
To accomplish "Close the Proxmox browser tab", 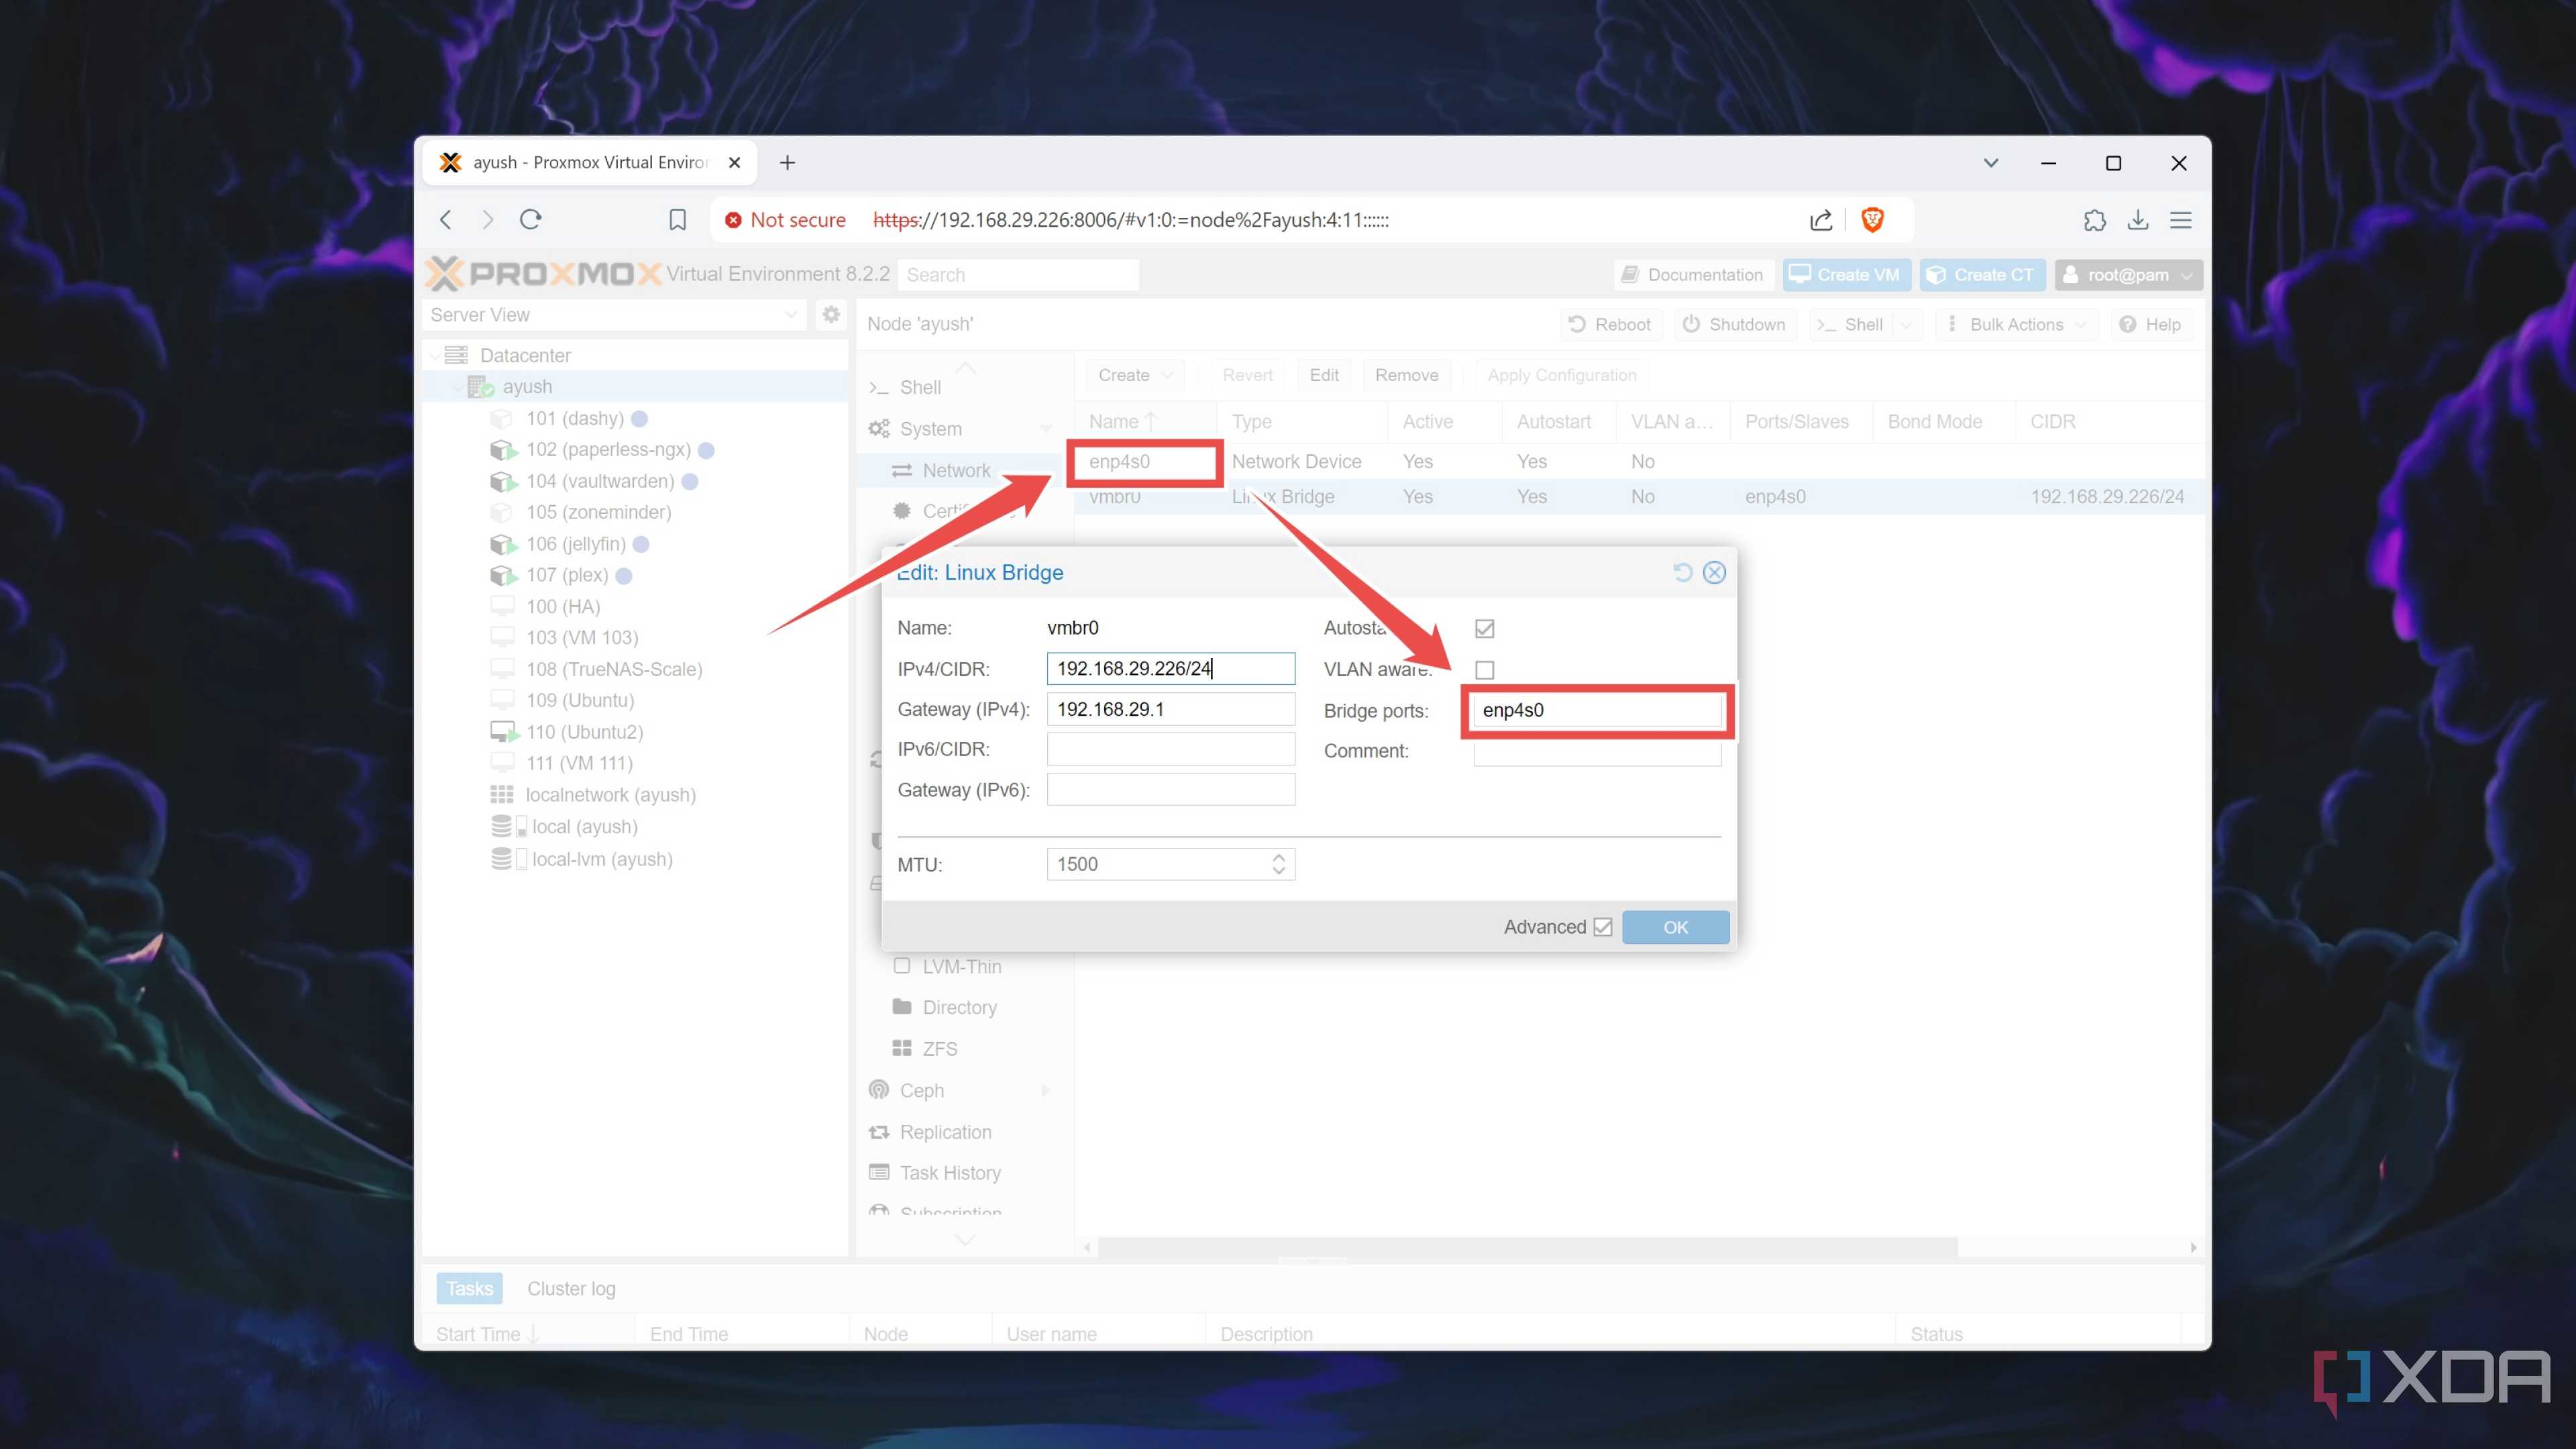I will click(735, 162).
